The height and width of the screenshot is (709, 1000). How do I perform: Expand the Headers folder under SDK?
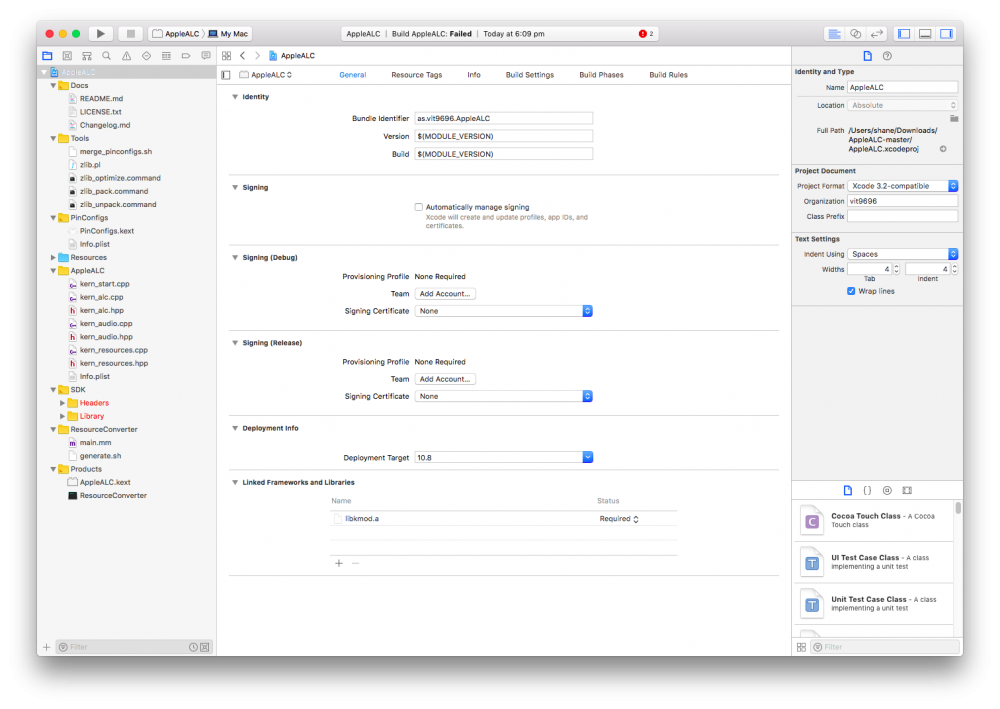(62, 403)
